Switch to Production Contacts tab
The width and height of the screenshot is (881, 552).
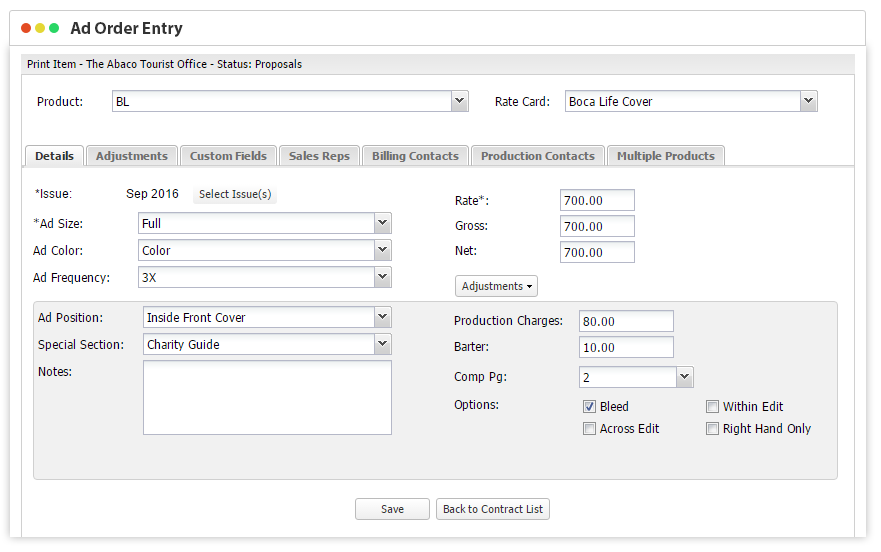538,156
